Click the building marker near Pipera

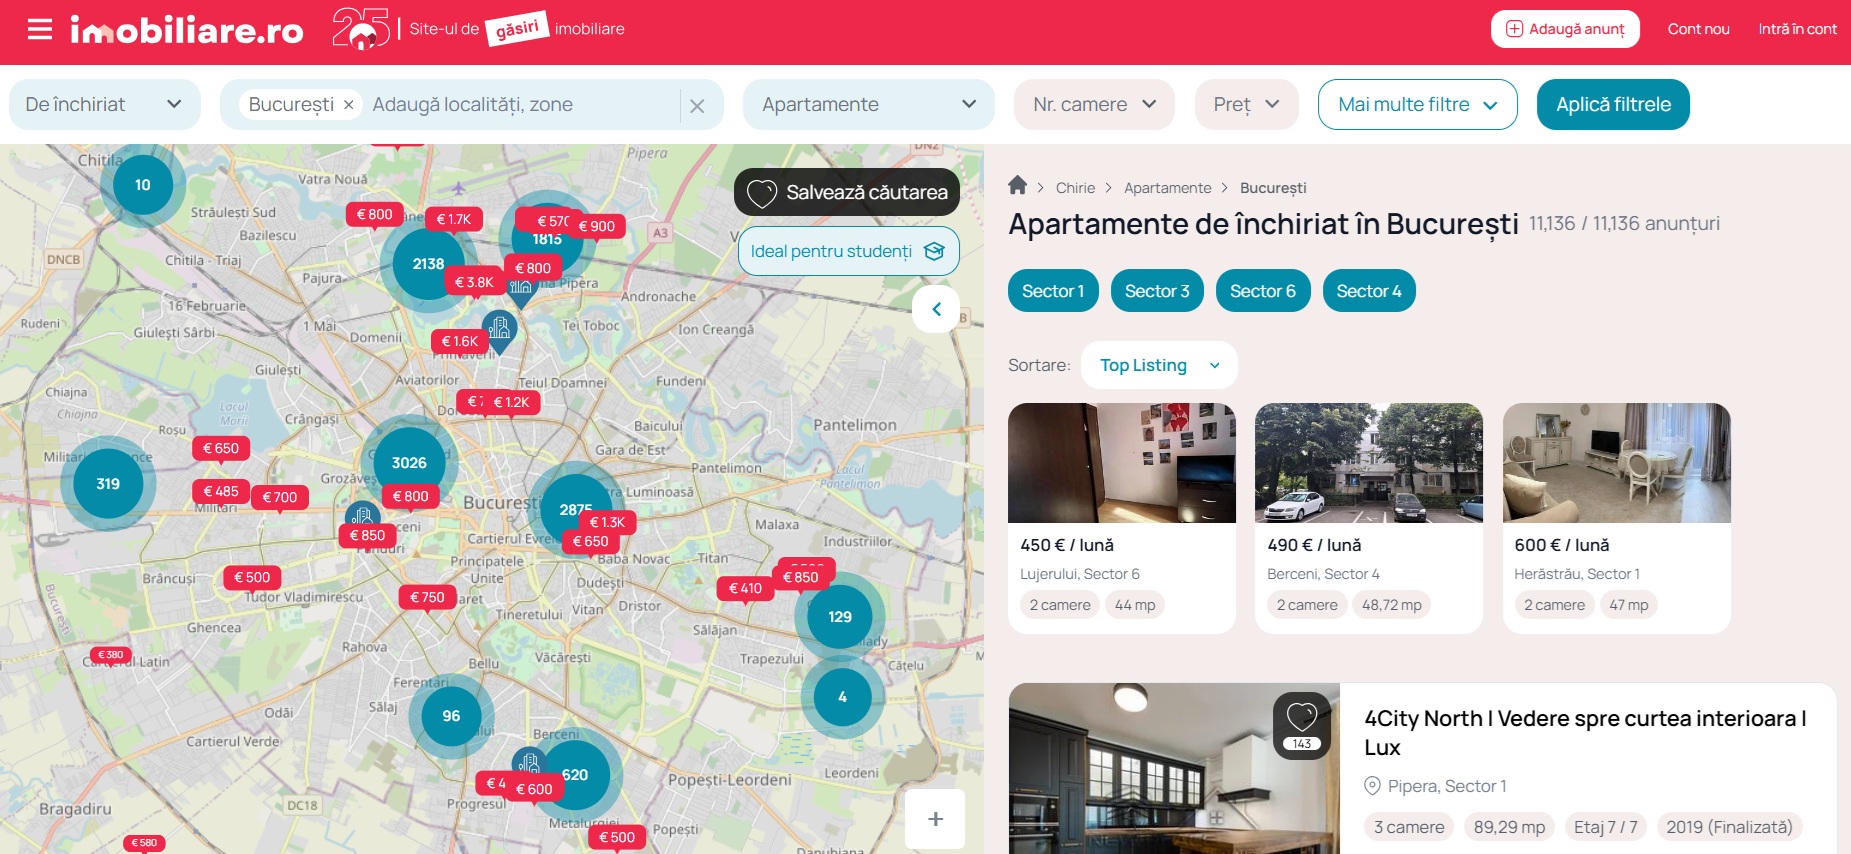click(x=521, y=288)
